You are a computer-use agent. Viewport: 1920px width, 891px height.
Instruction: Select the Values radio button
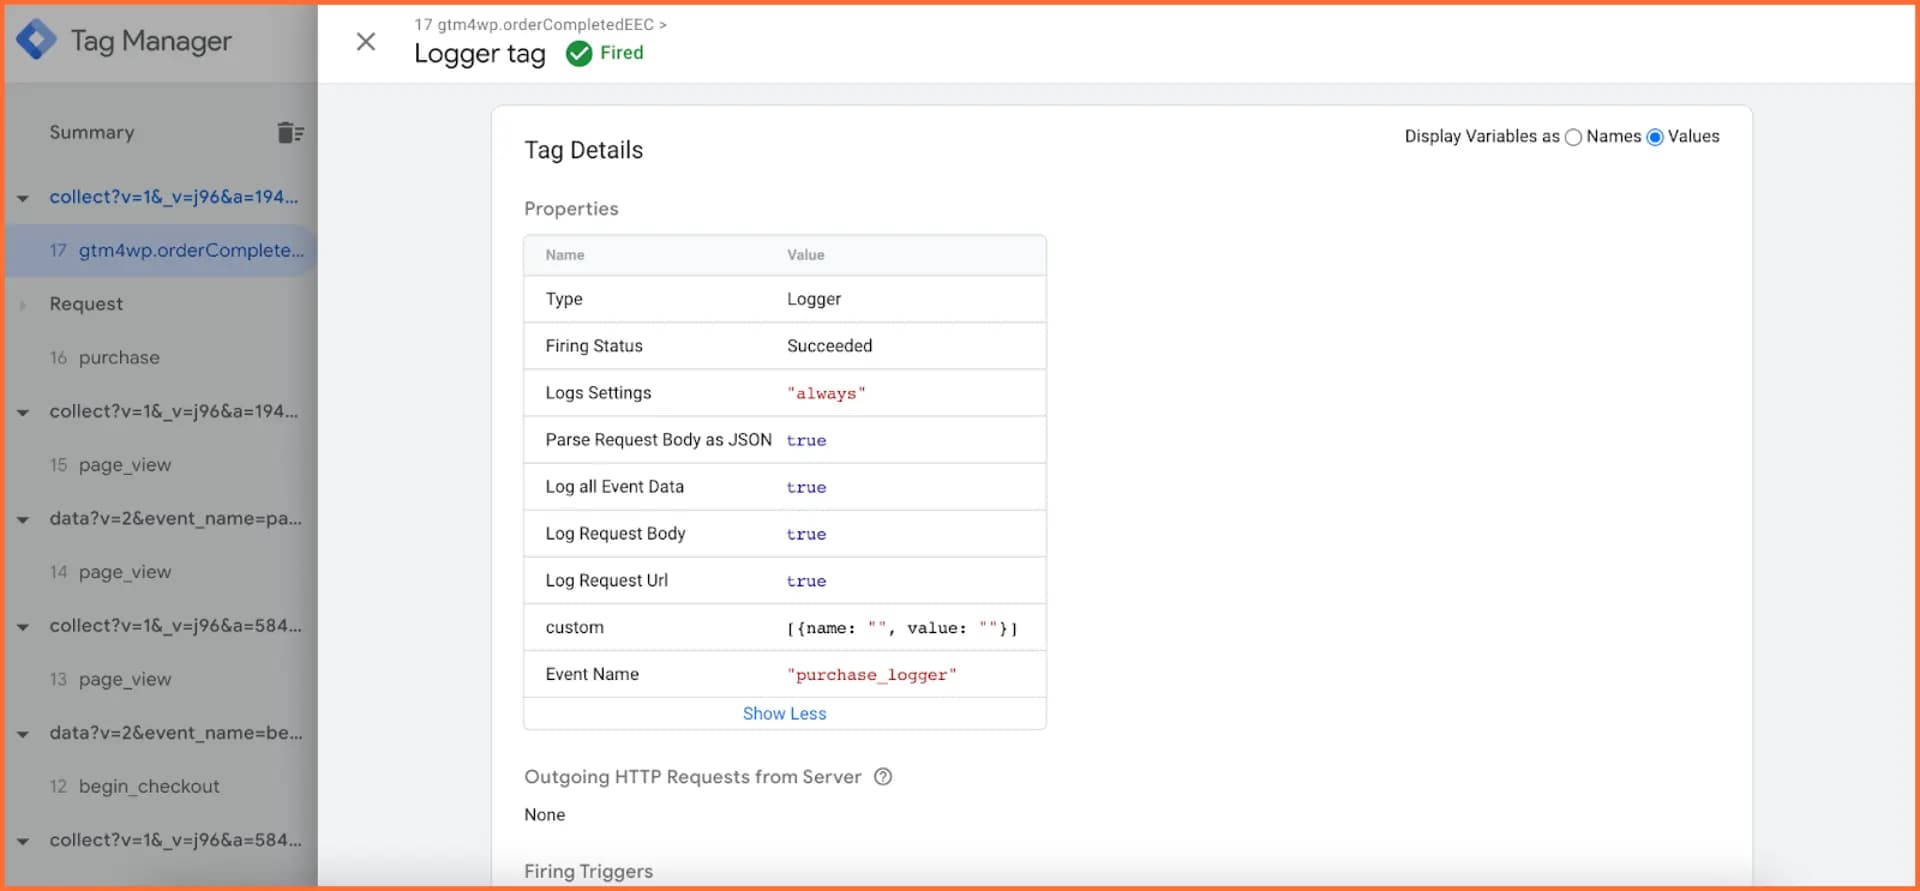(x=1655, y=137)
